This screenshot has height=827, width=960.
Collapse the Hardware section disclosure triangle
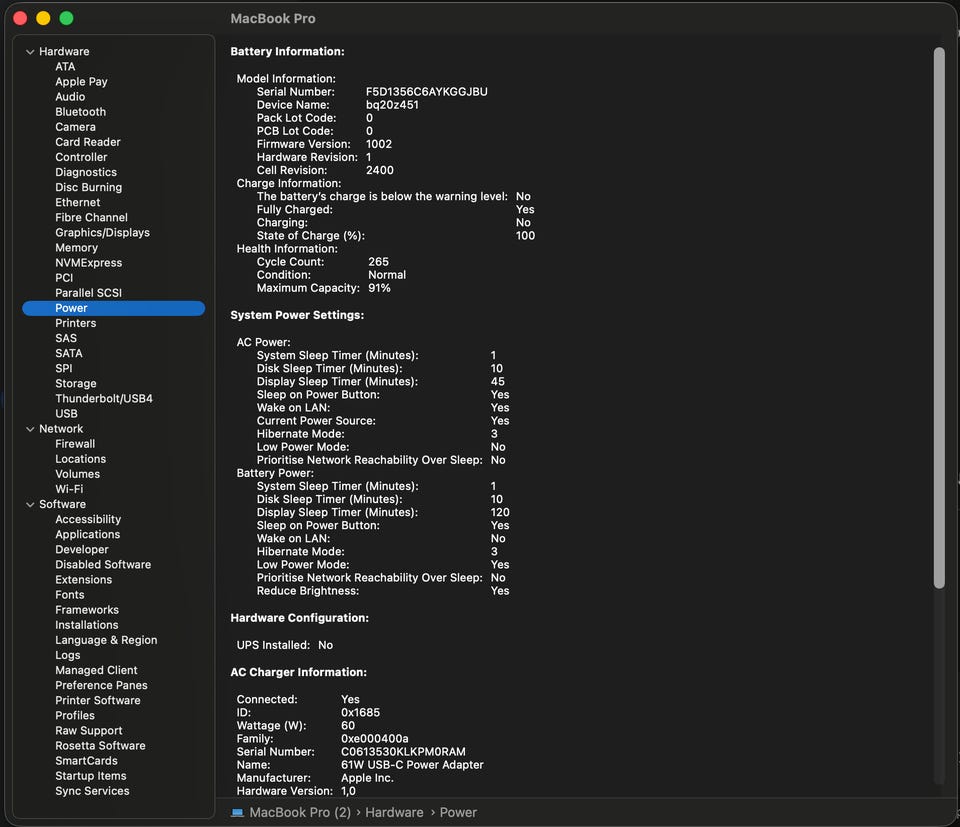pos(30,52)
